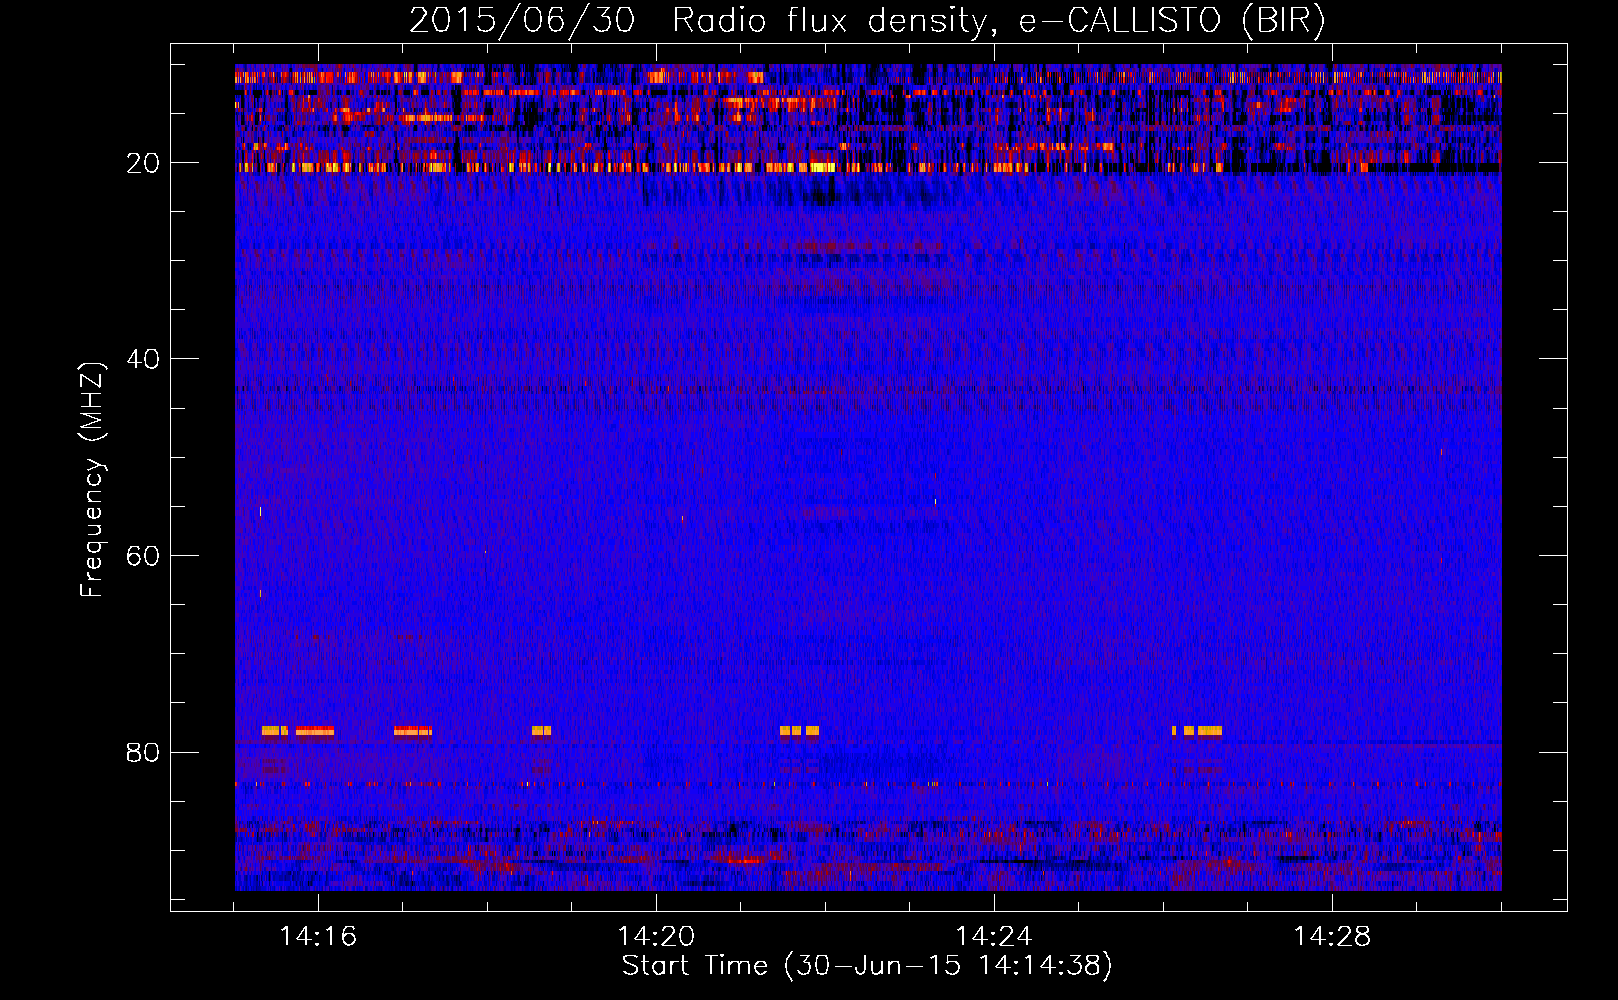Click the 60 MHz frequency tick label
Image resolution: width=1618 pixels, height=1000 pixels.
point(143,556)
